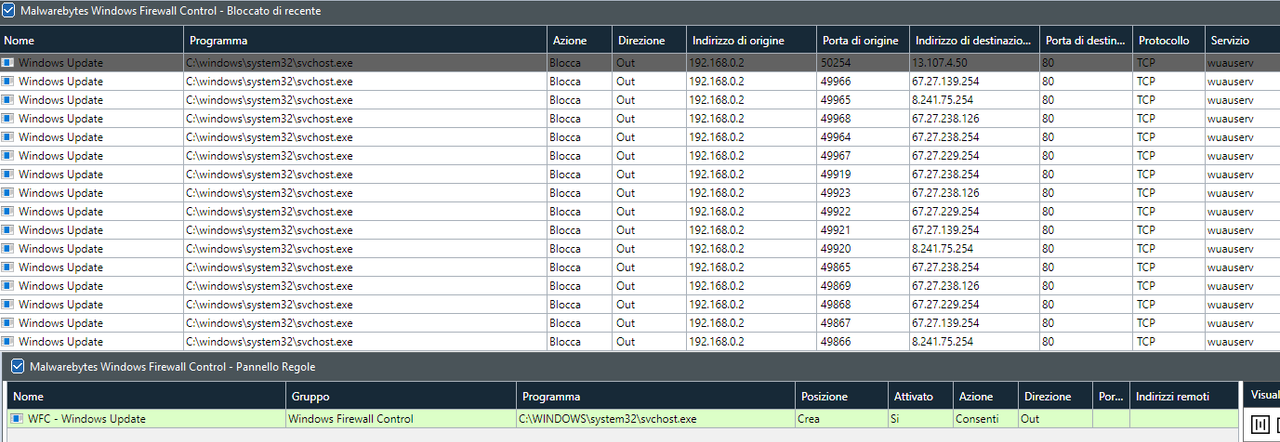Sort rules panel by Azione column
This screenshot has height=442, width=1280.
[985, 397]
